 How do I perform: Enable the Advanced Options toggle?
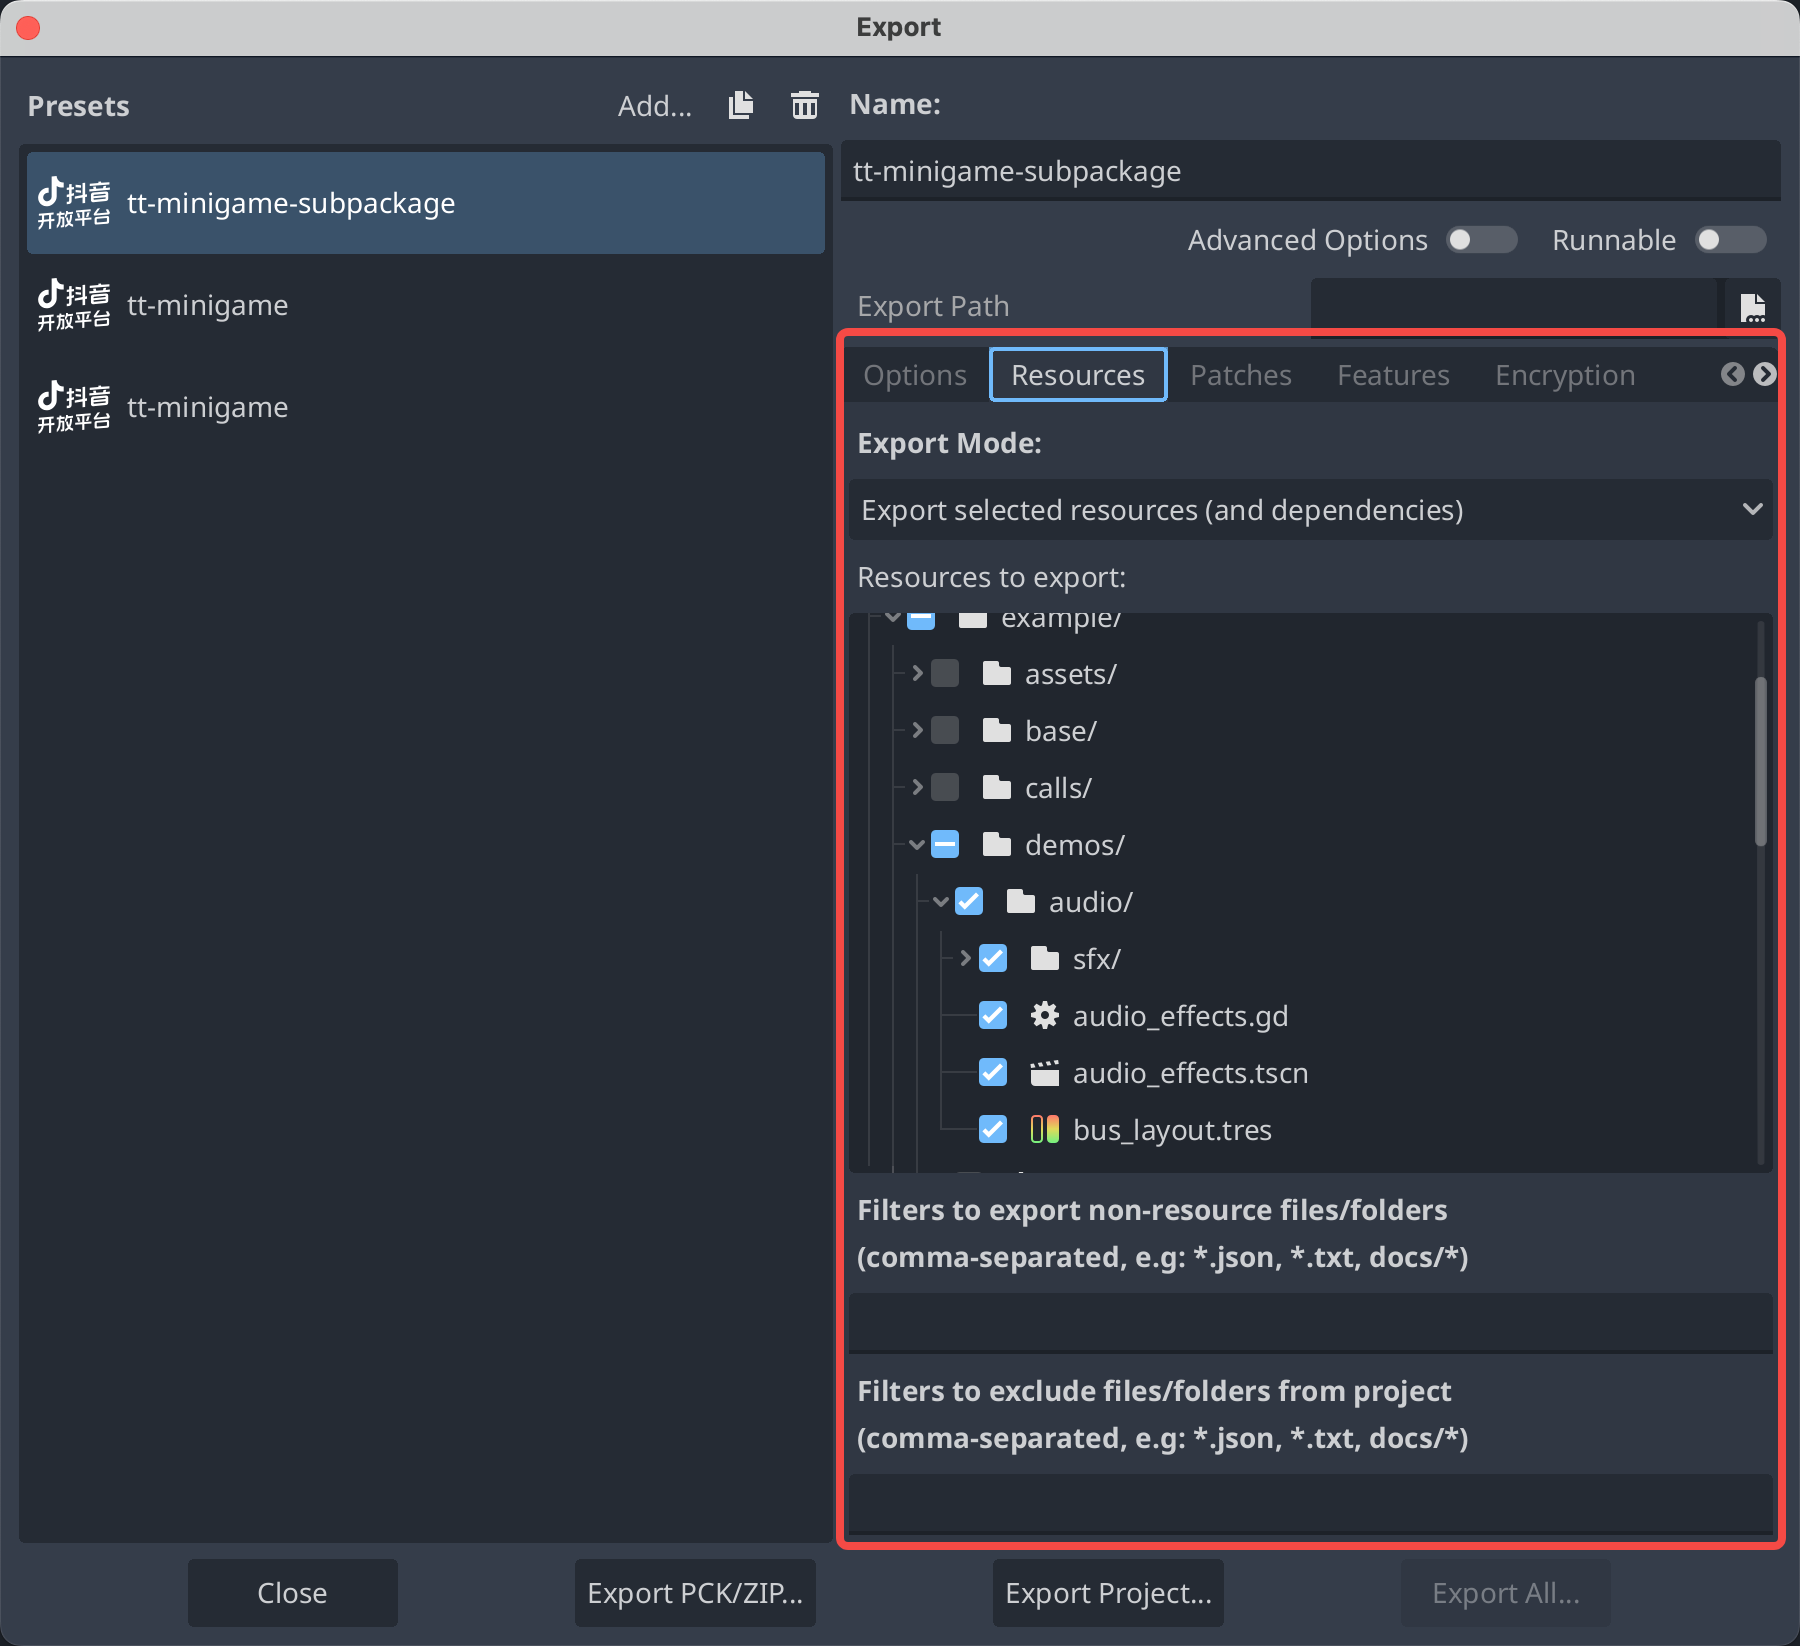click(x=1481, y=240)
